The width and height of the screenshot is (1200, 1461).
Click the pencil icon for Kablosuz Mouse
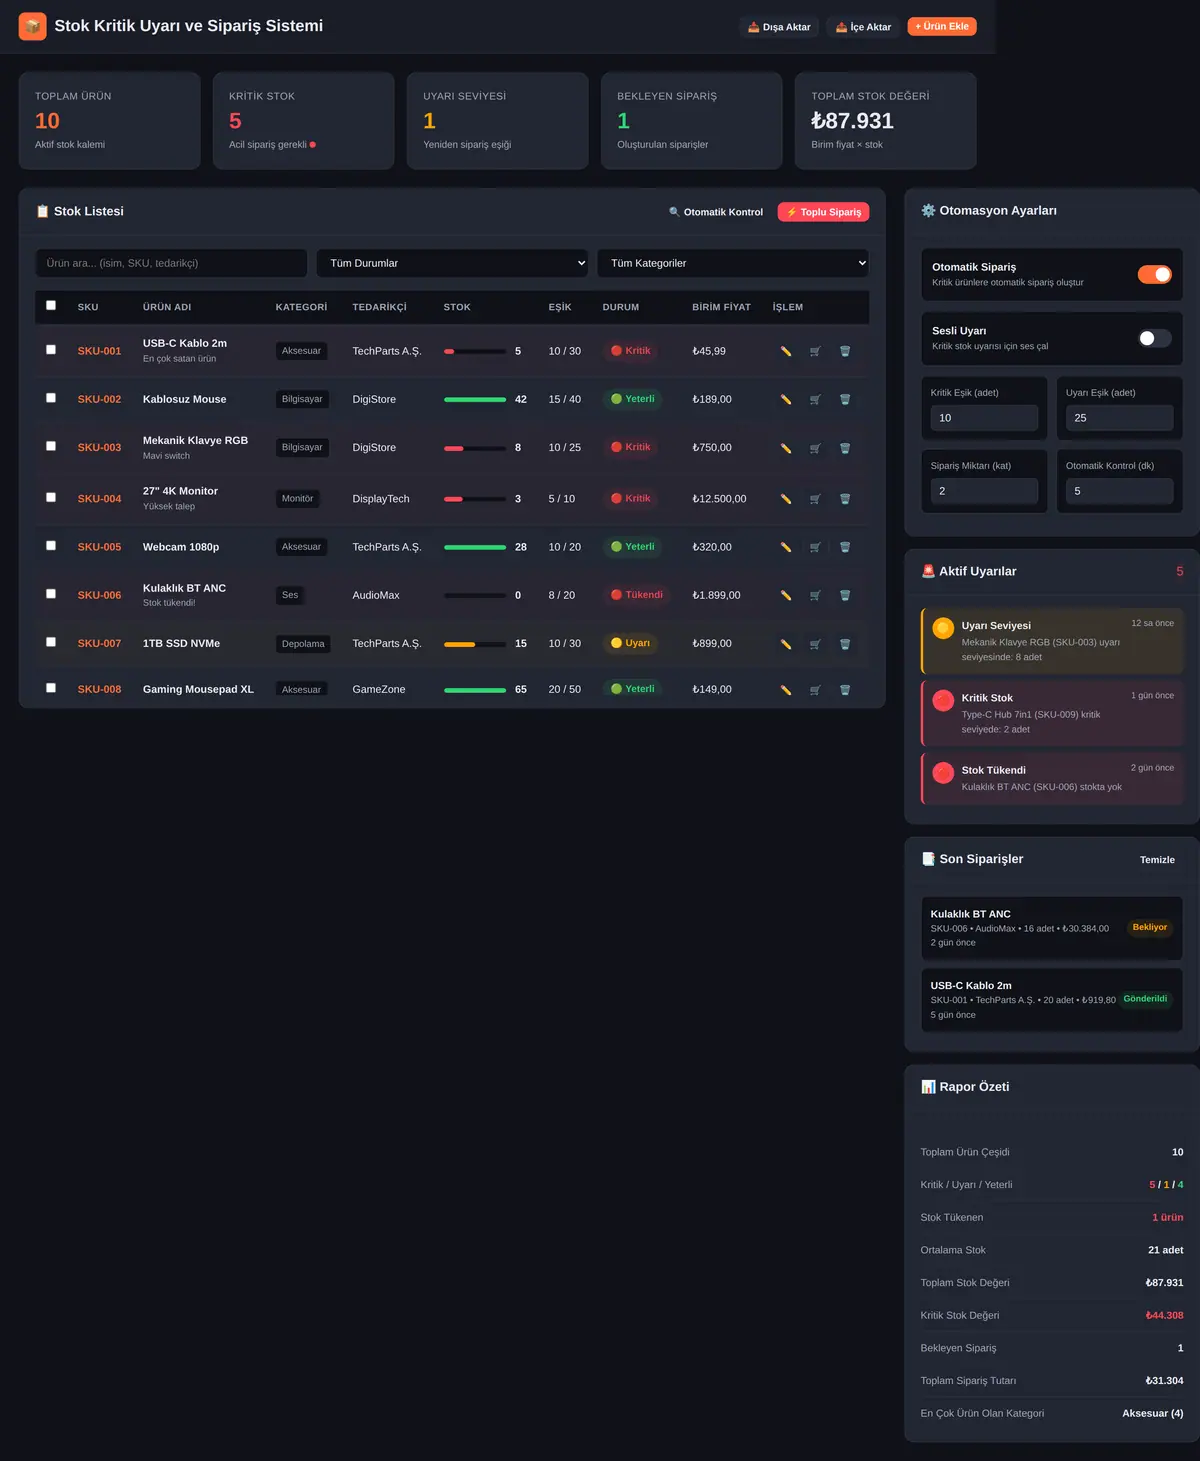click(786, 399)
